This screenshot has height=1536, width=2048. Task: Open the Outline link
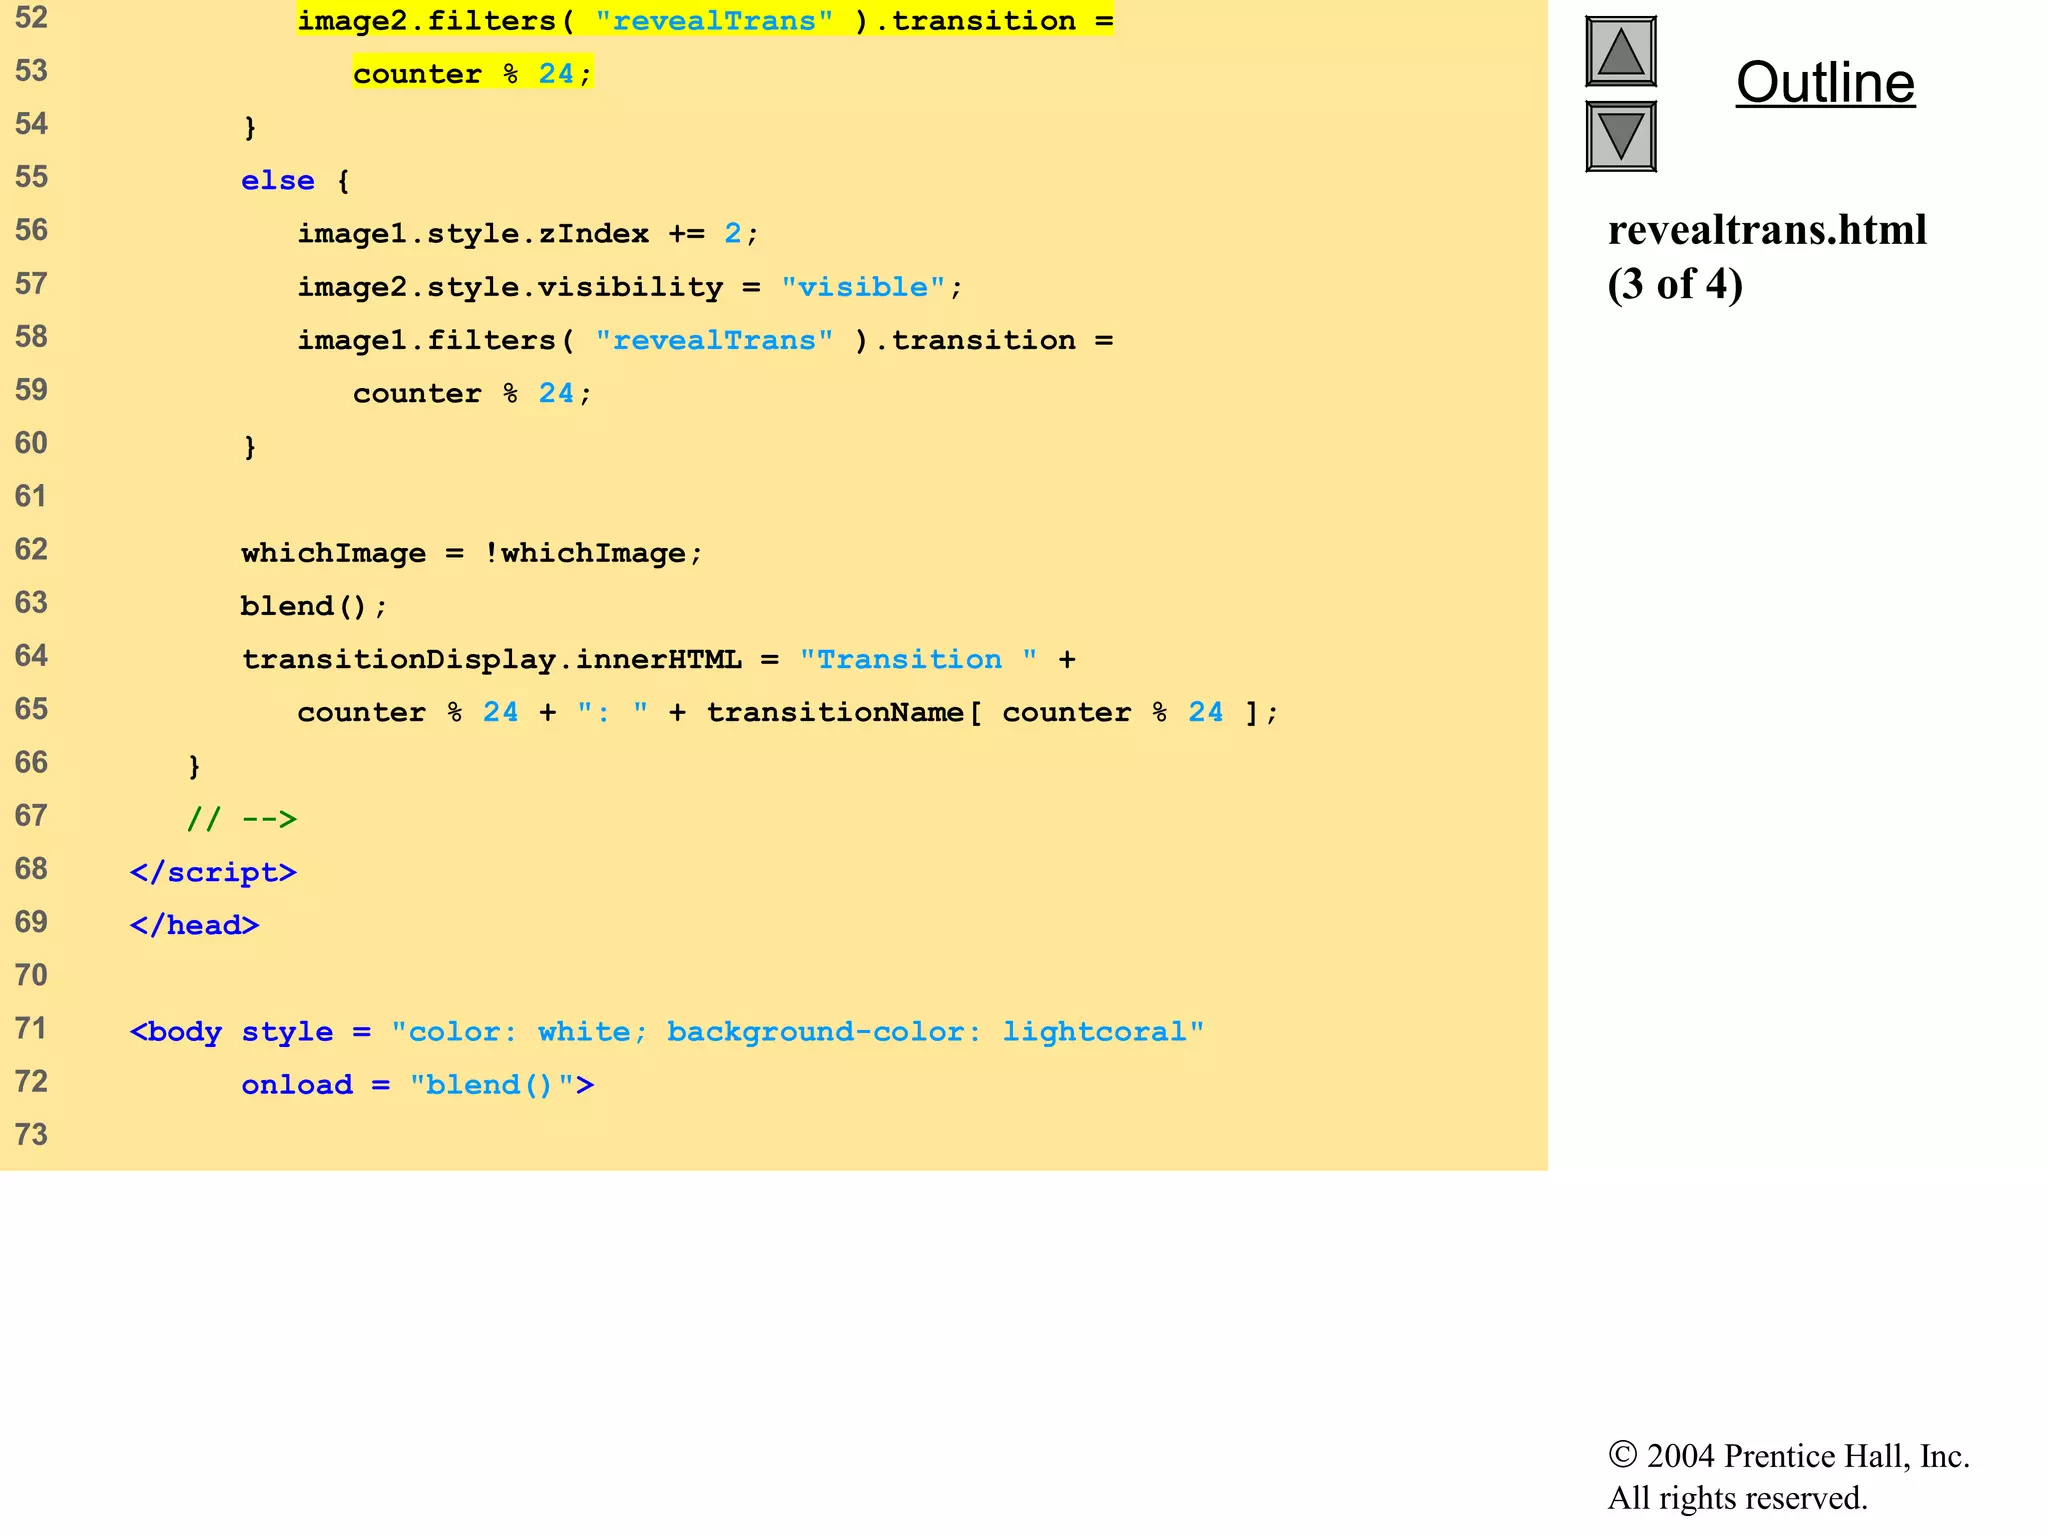(1825, 82)
